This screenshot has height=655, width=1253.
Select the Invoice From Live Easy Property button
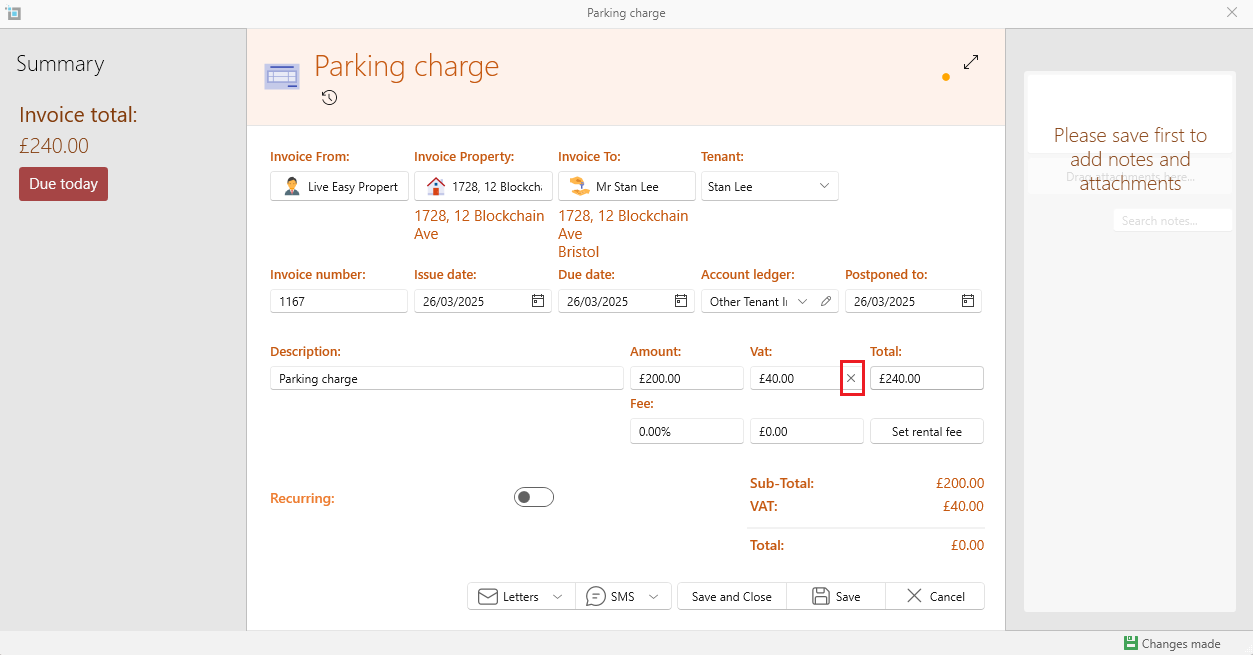click(x=339, y=186)
